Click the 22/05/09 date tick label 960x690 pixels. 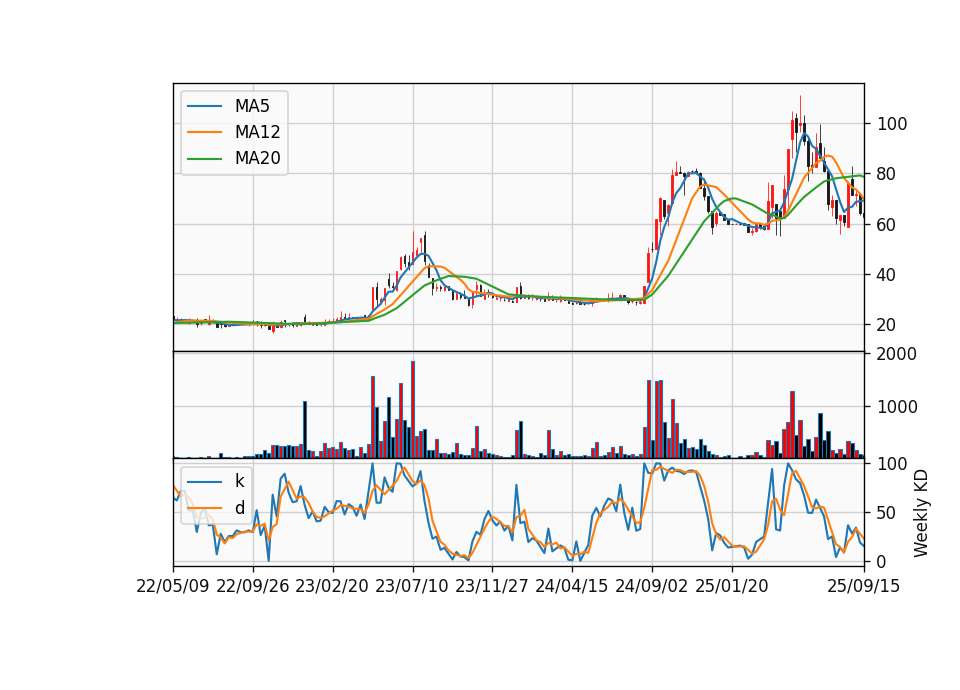(x=173, y=586)
